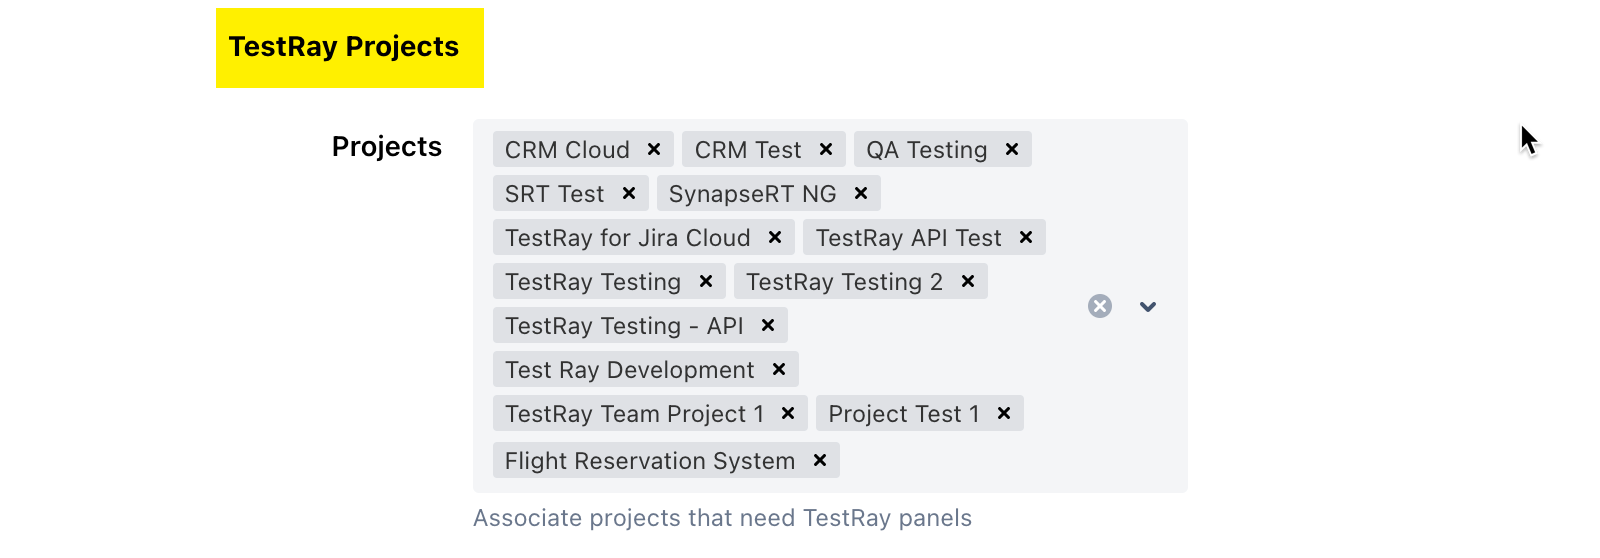Screen dimensions: 1600x558
Task: Remove the CRM Test project tag
Action: [x=826, y=149]
